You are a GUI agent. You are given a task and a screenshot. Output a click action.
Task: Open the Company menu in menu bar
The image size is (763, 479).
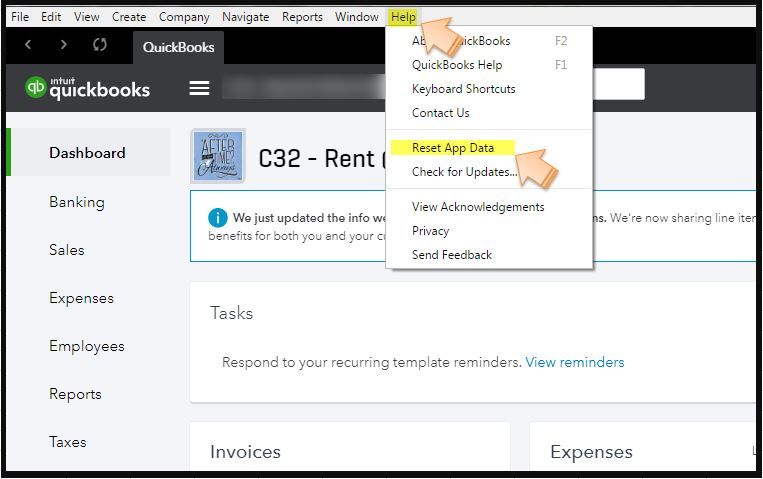tap(184, 17)
